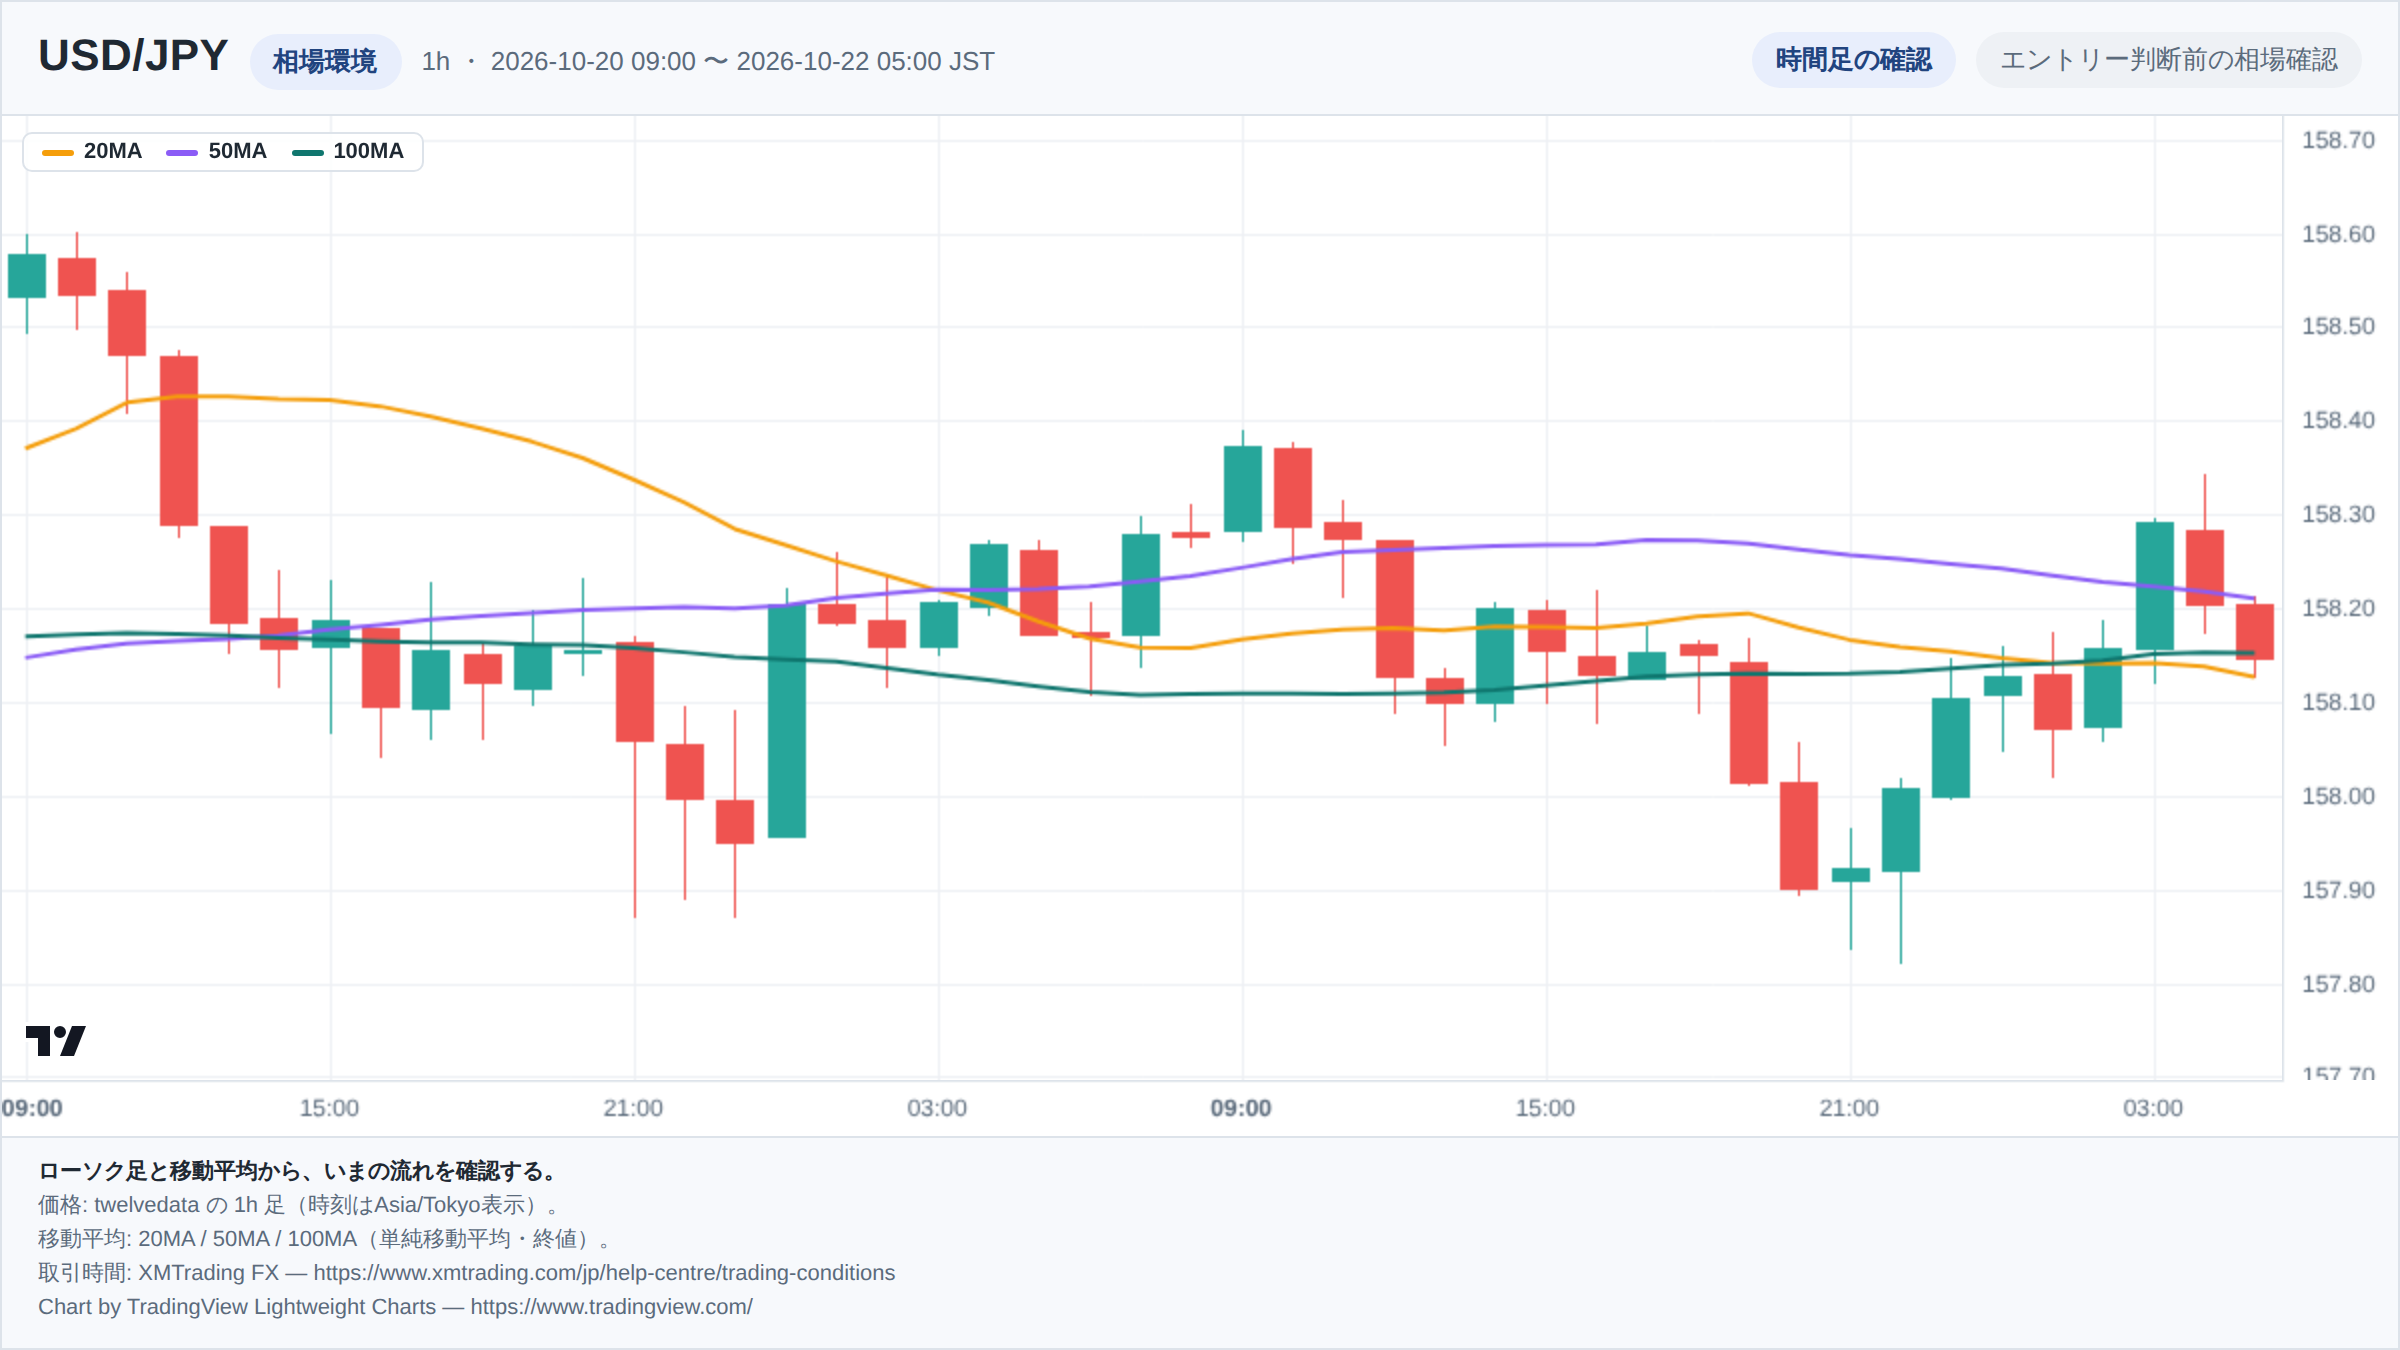
Task: Click the tall green candle after 21:00
Action: [787, 721]
